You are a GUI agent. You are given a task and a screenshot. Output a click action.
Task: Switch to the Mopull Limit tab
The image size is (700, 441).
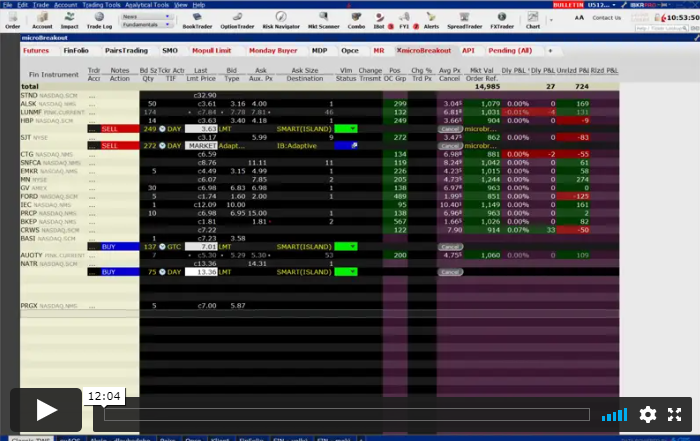(212, 50)
